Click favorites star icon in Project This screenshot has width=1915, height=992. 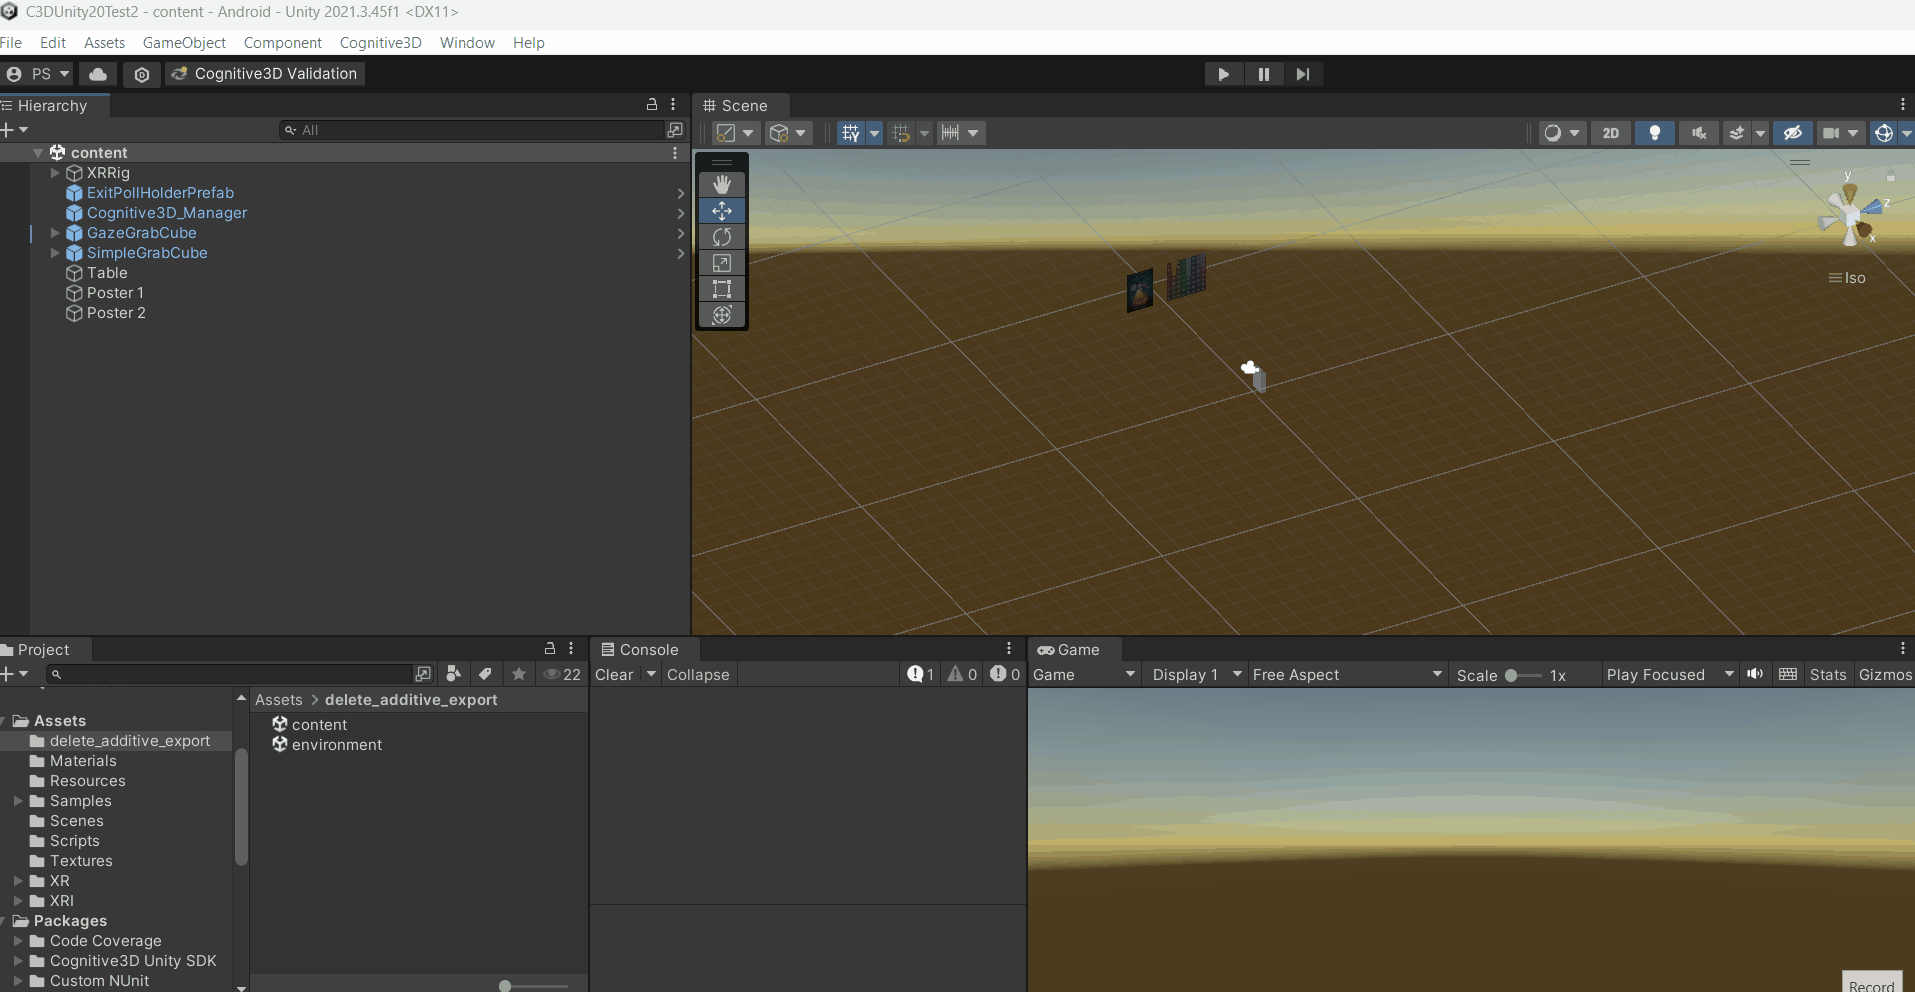(x=519, y=674)
